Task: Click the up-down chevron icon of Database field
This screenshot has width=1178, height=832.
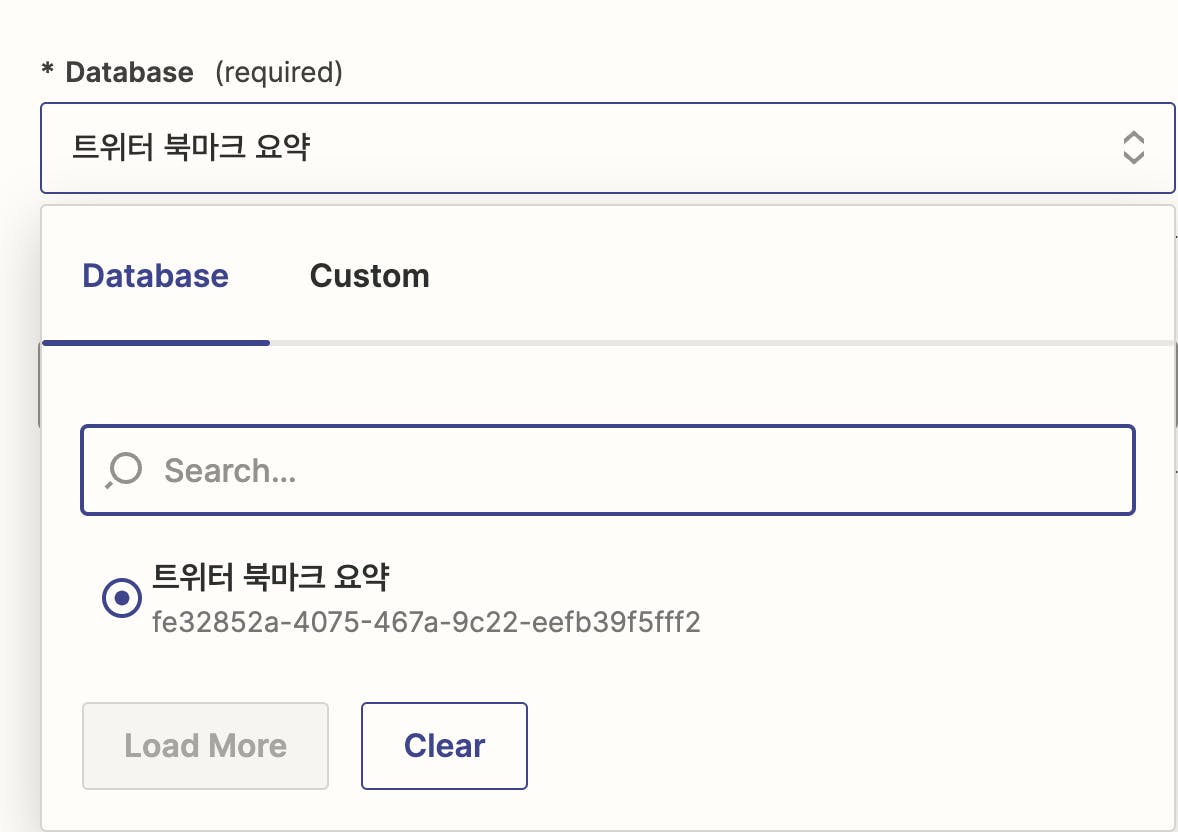Action: tap(1133, 148)
